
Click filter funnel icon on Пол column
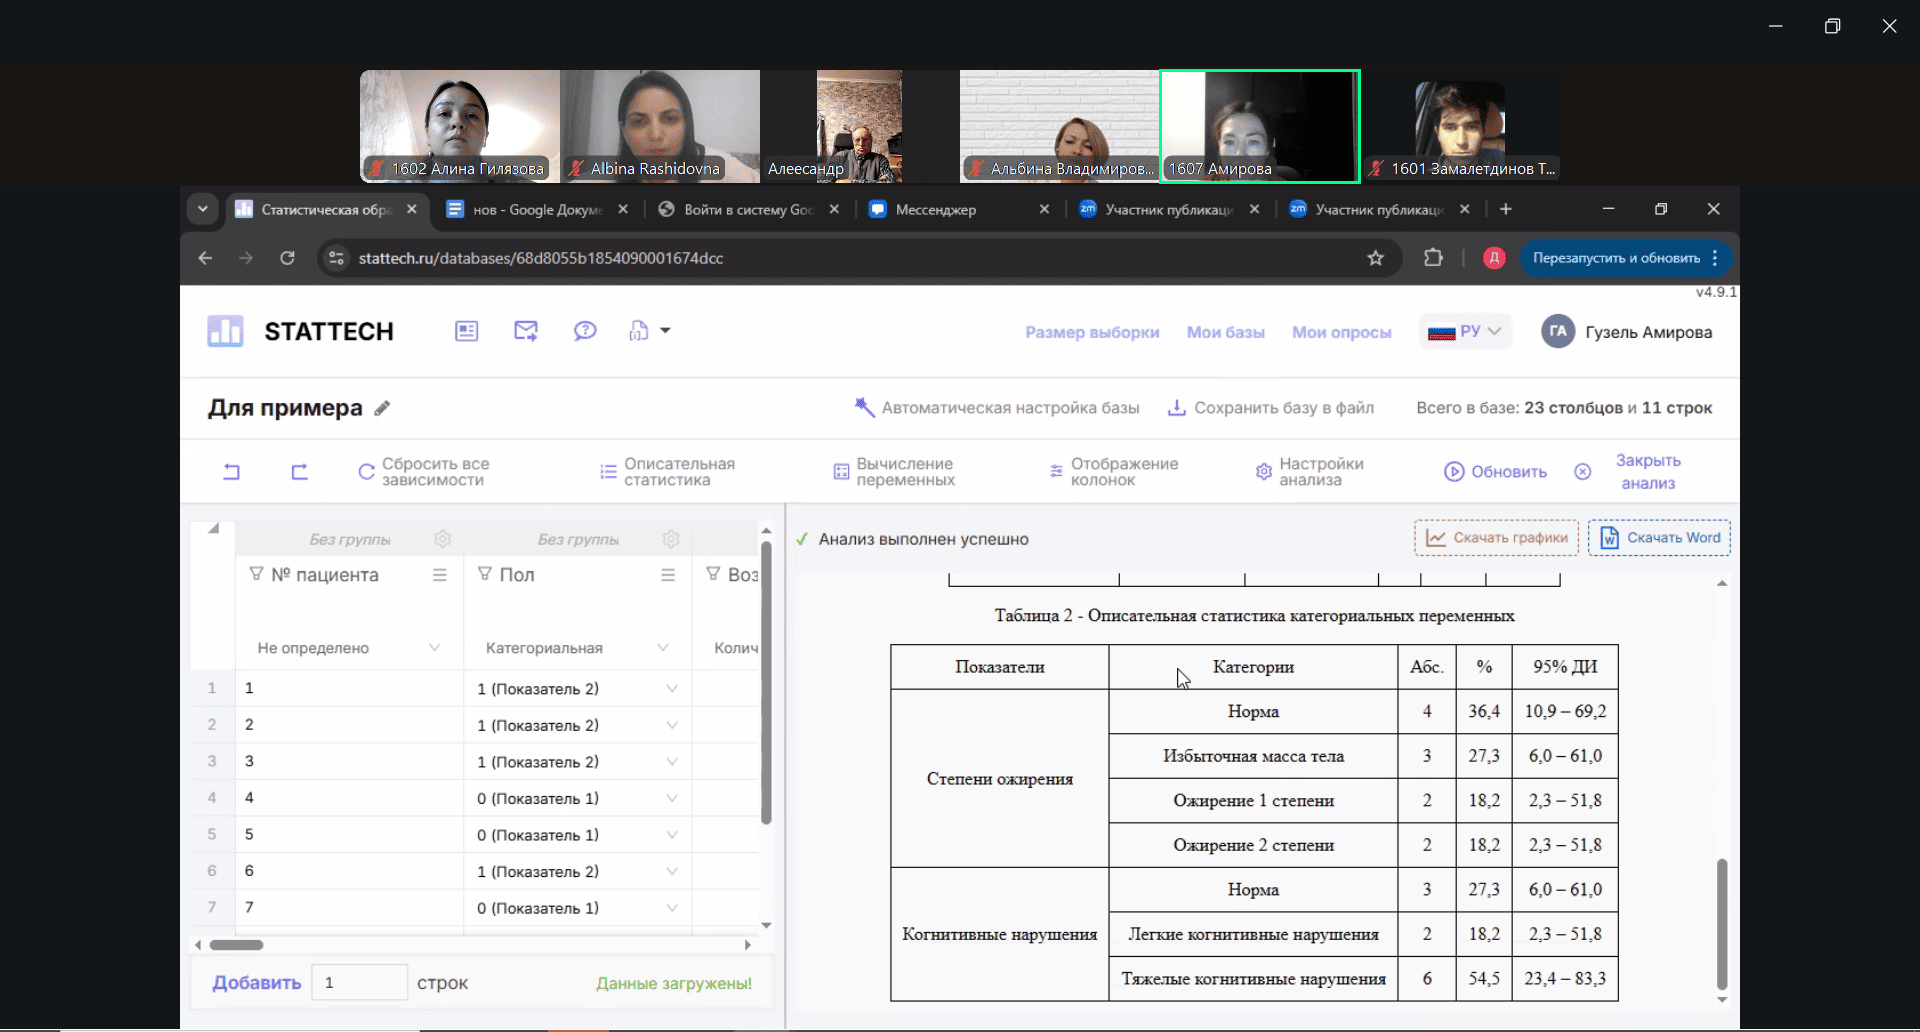tap(485, 574)
